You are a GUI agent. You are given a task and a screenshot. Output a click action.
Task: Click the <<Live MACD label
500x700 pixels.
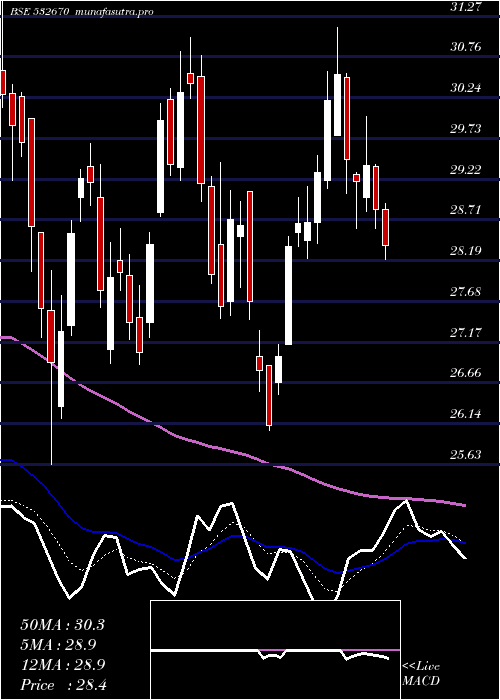click(421, 674)
